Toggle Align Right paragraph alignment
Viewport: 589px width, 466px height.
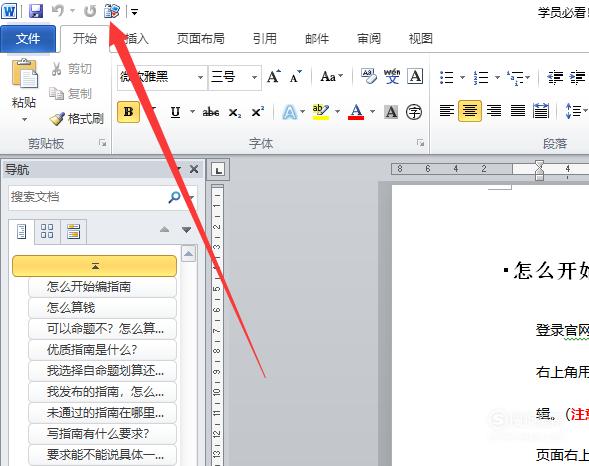pos(494,111)
